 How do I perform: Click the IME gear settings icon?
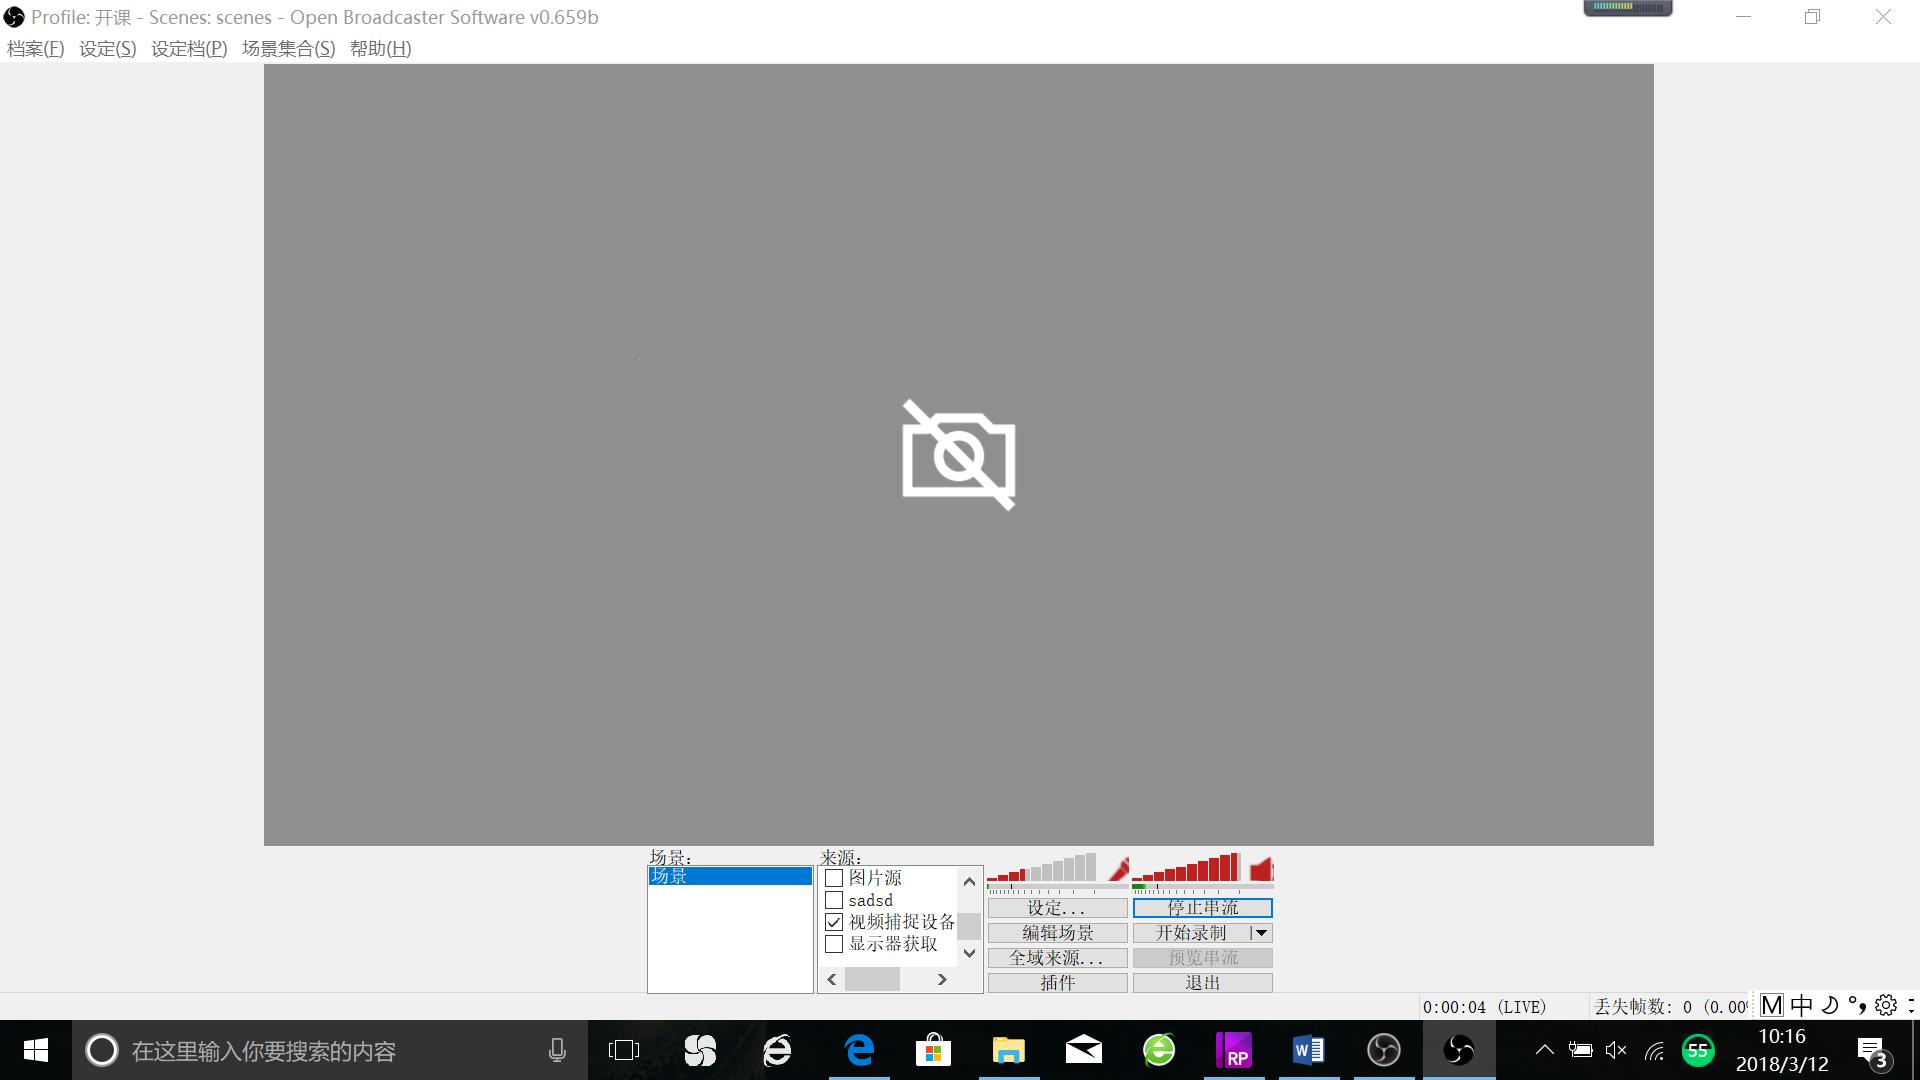(x=1886, y=1005)
